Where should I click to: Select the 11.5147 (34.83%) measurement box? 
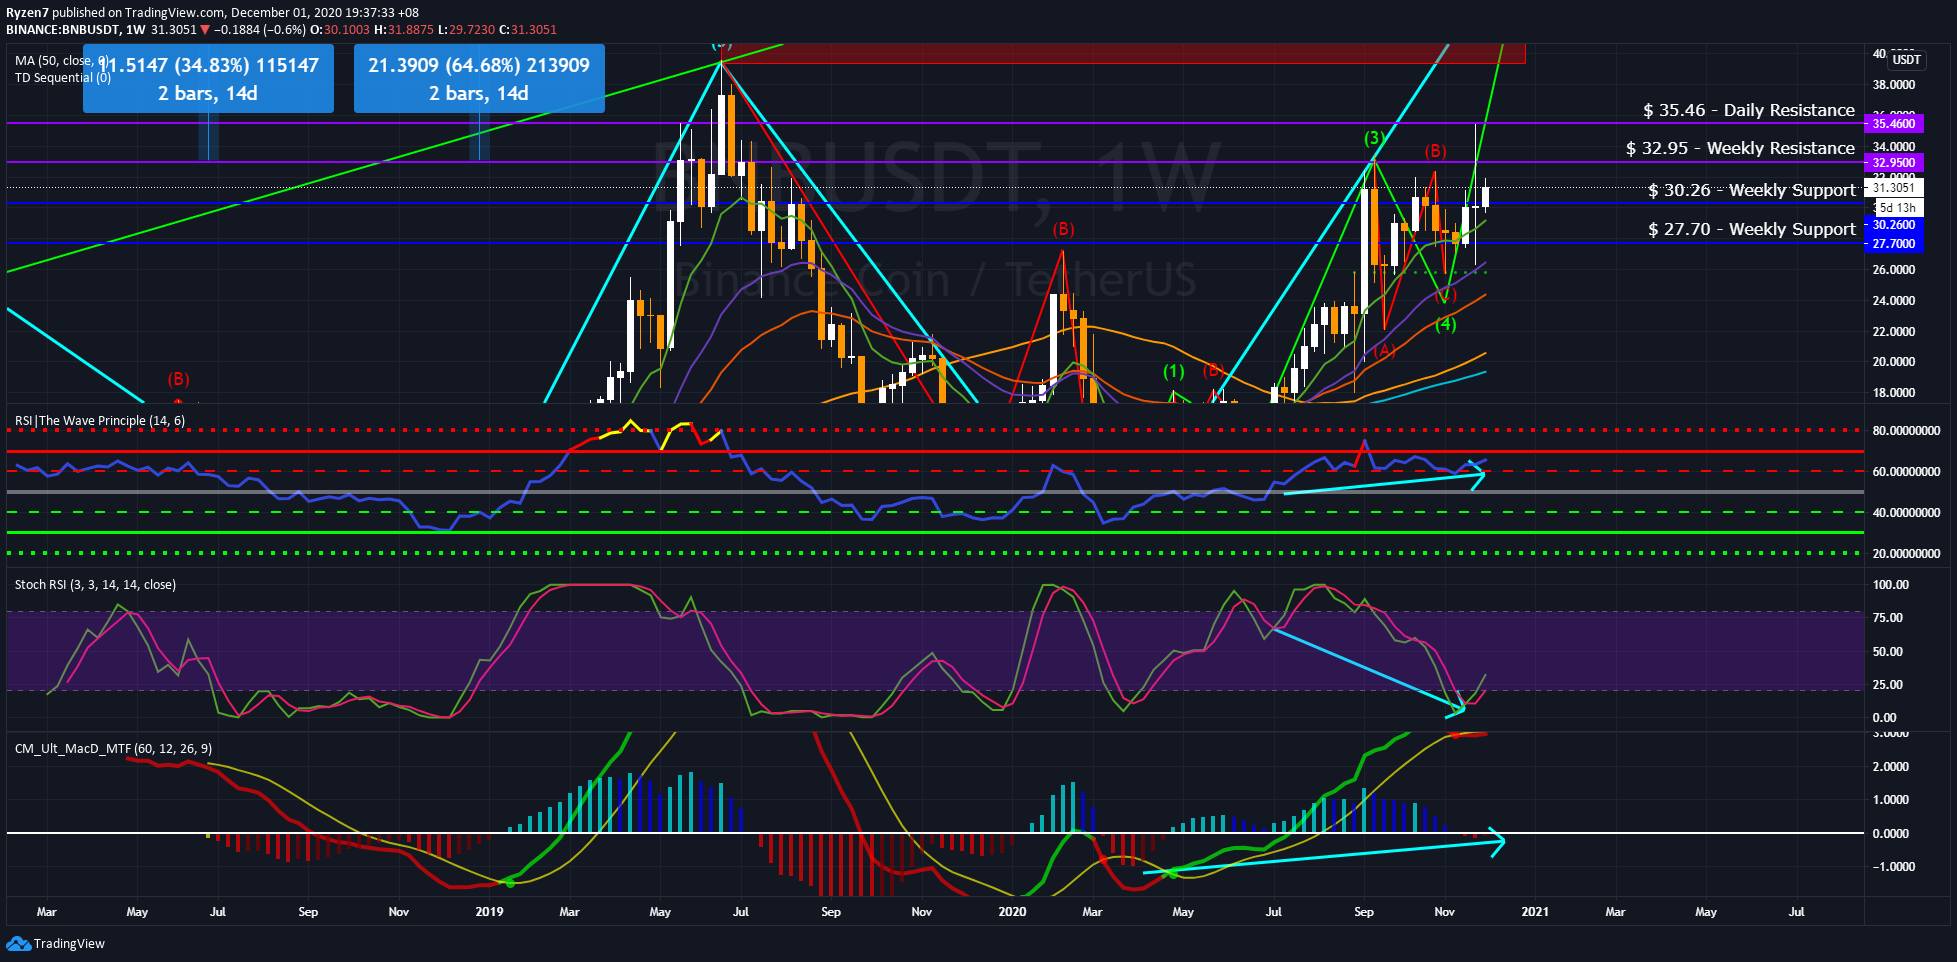[208, 78]
